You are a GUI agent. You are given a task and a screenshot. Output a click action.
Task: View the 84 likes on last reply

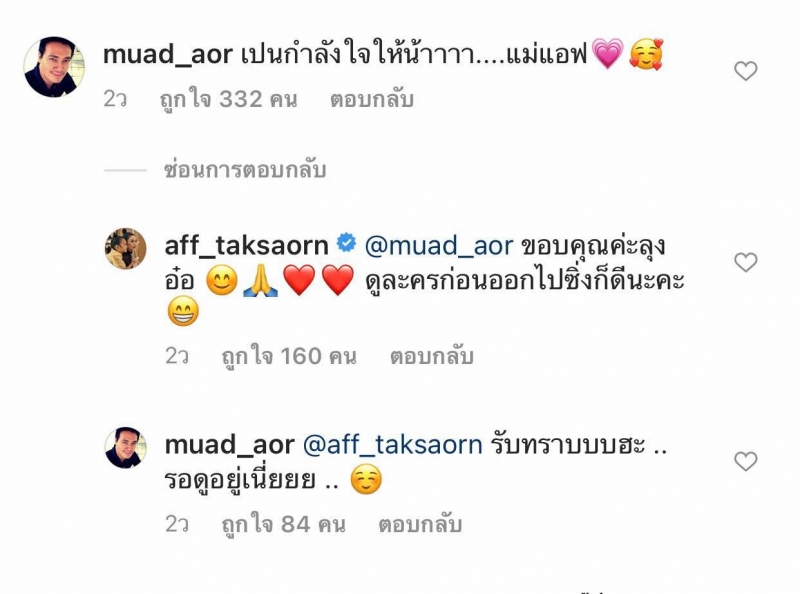point(284,524)
